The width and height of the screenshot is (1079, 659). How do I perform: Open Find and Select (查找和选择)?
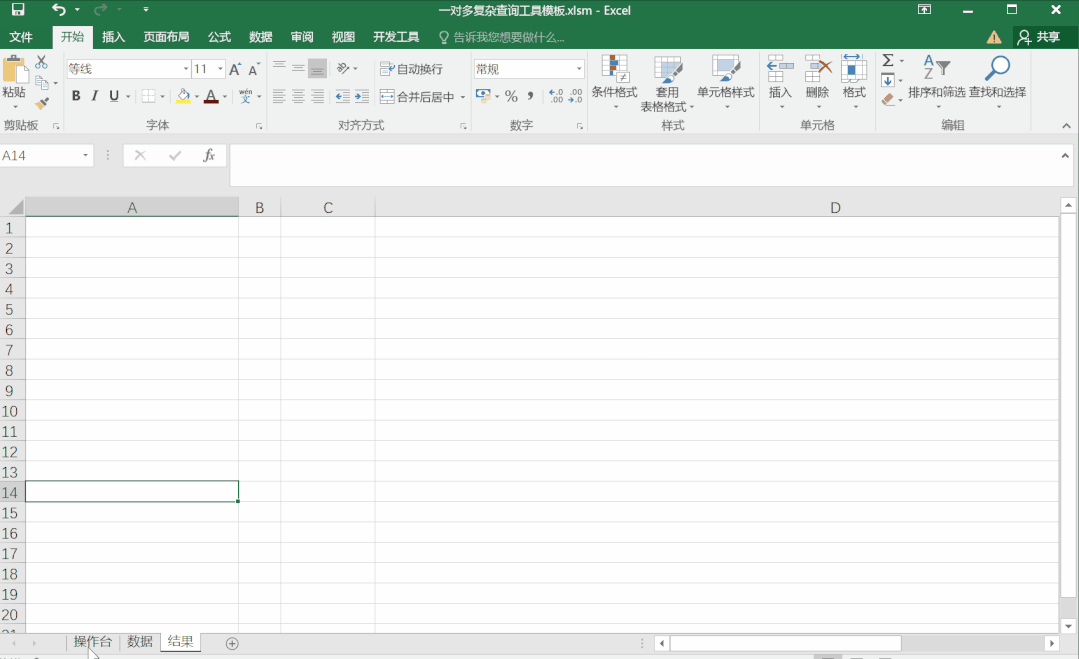(997, 81)
